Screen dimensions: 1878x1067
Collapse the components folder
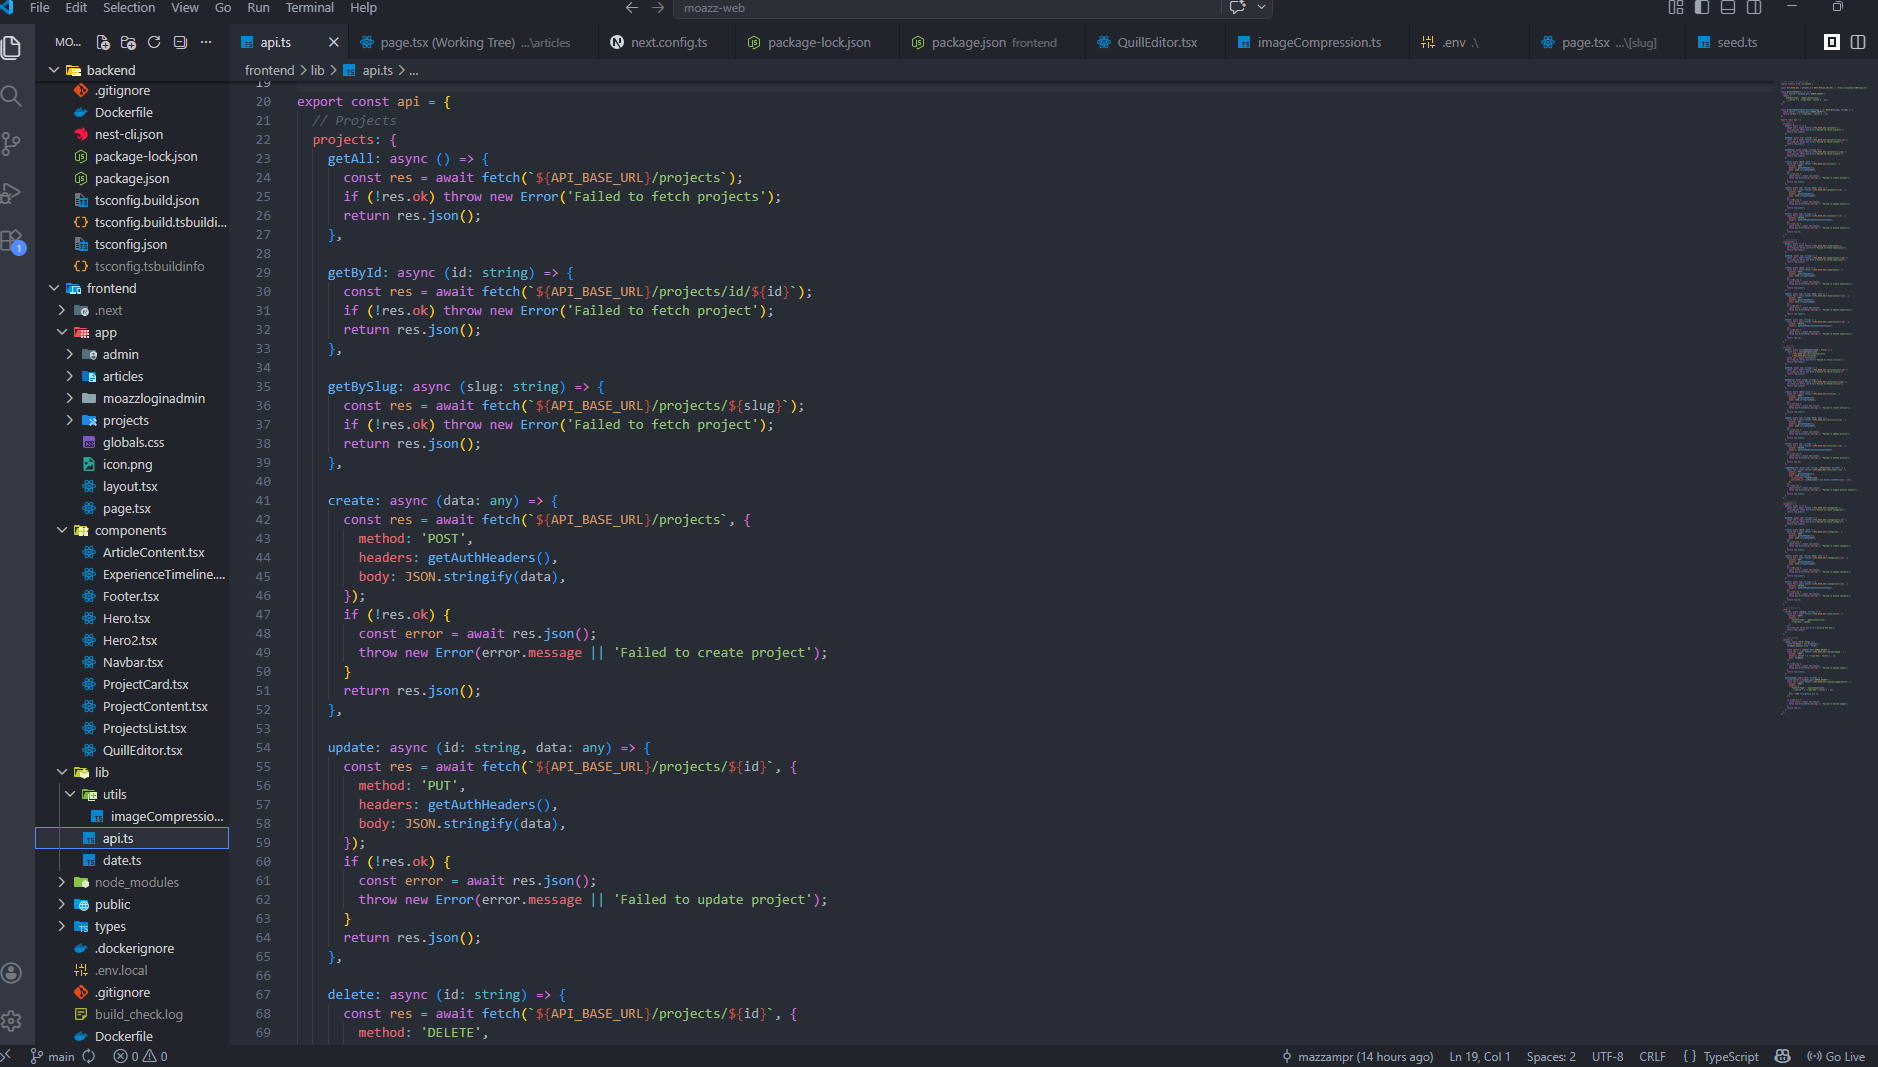132,530
